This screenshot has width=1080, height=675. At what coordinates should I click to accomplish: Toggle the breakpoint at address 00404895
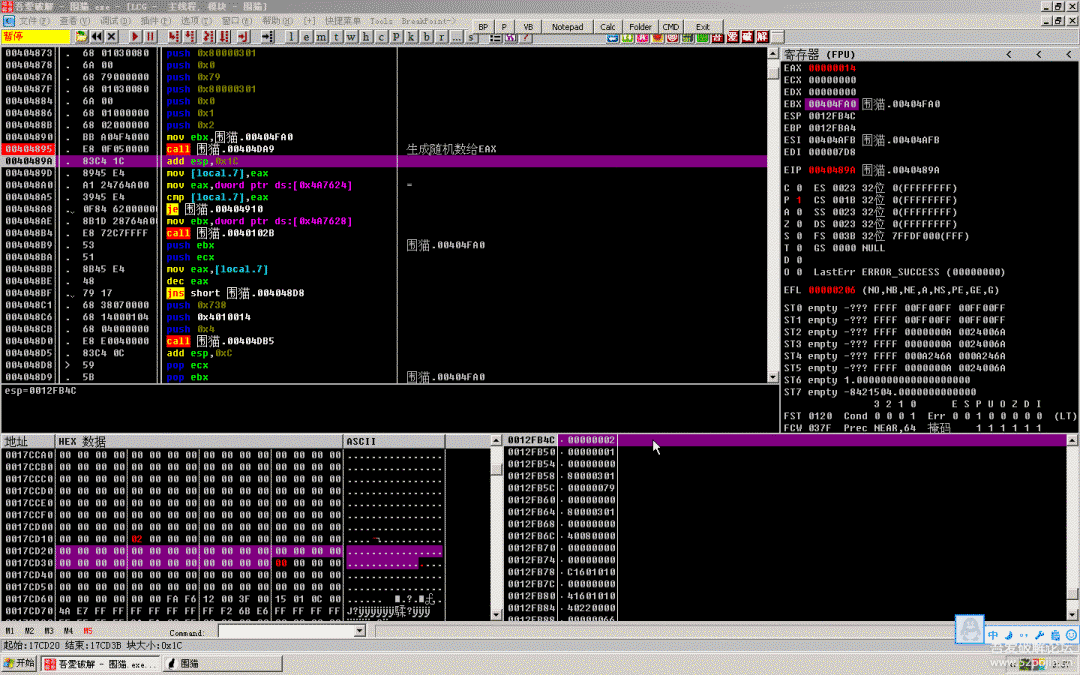pyautogui.click(x=28, y=149)
